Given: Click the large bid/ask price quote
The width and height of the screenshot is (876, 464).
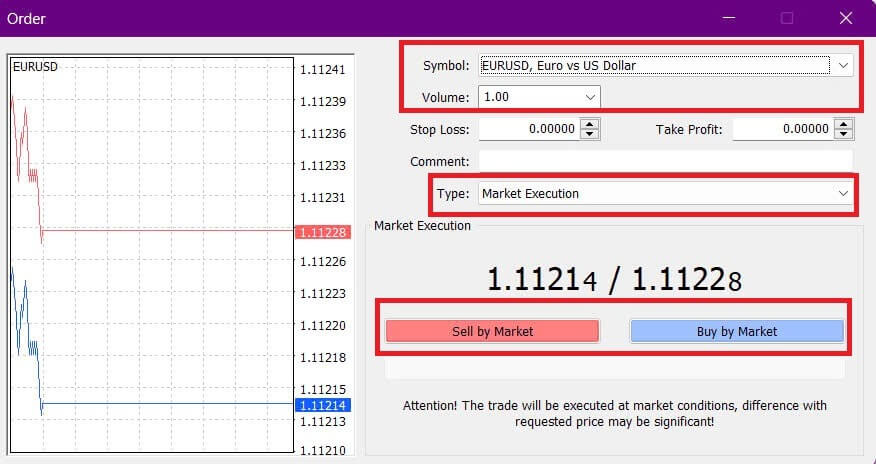Looking at the screenshot, I should 614,280.
